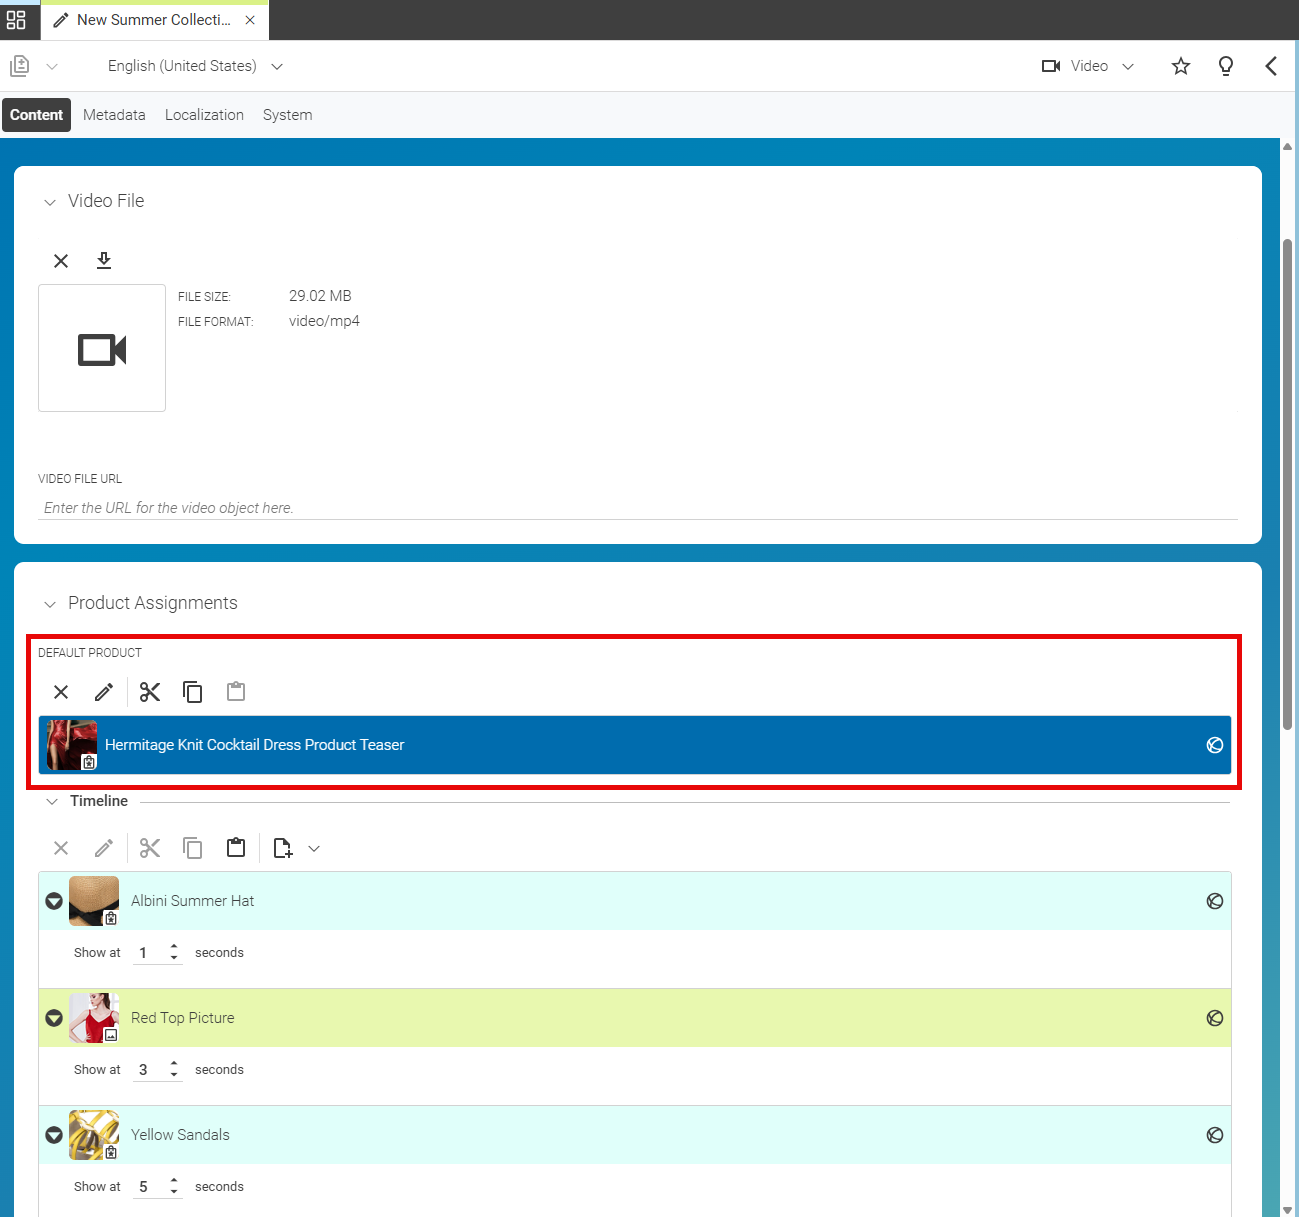Click the Yellow Sandals thumbnail
The height and width of the screenshot is (1217, 1299).
click(94, 1135)
